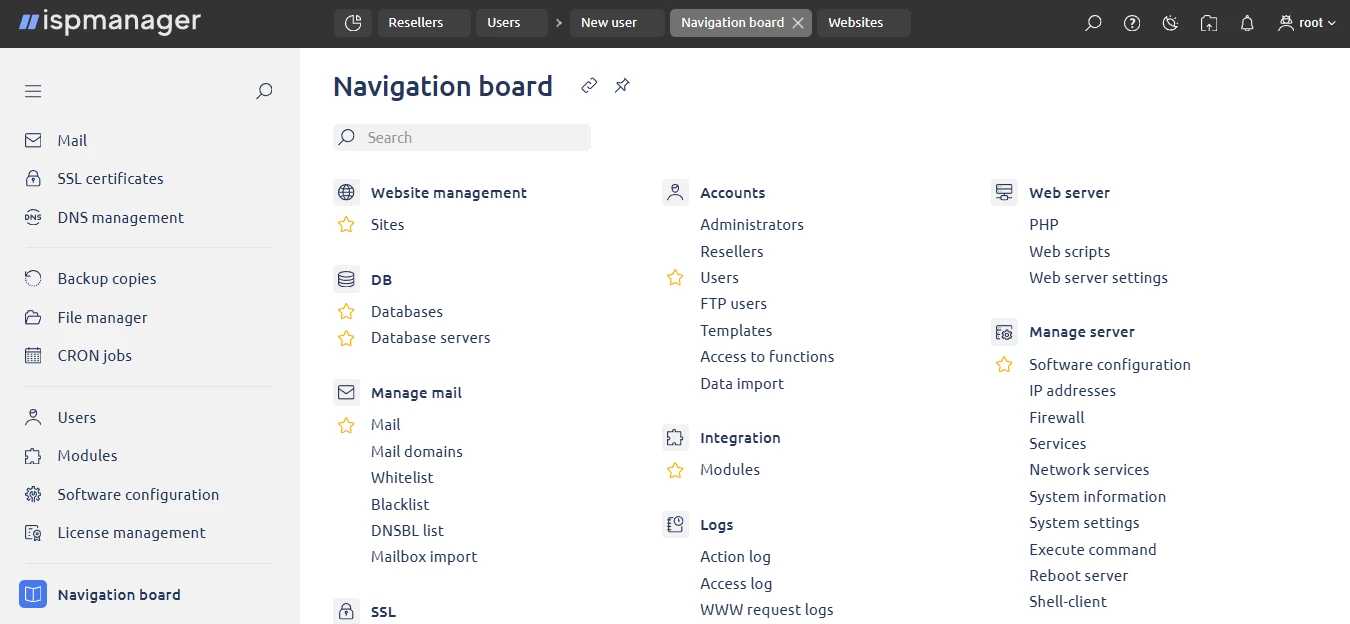Click the folder upload icon in header
The width and height of the screenshot is (1350, 624).
point(1209,23)
